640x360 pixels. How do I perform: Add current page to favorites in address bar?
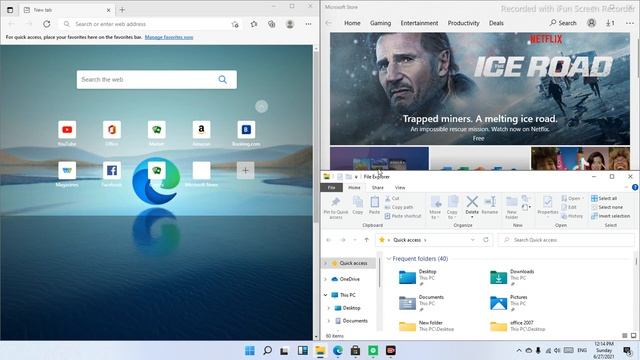click(x=235, y=24)
